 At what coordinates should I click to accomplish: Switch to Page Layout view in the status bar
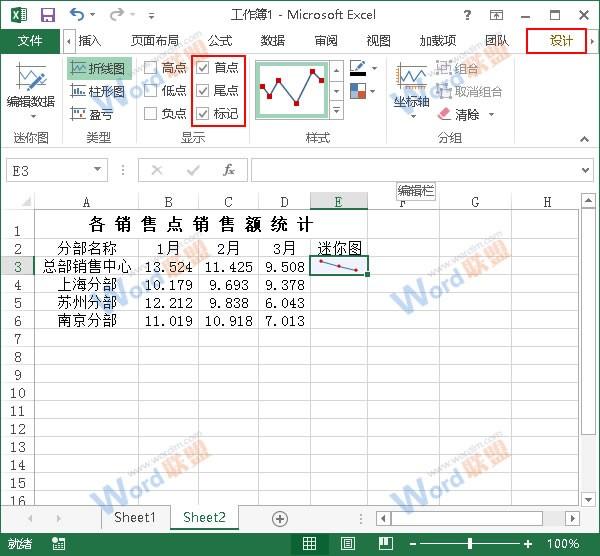[x=347, y=543]
